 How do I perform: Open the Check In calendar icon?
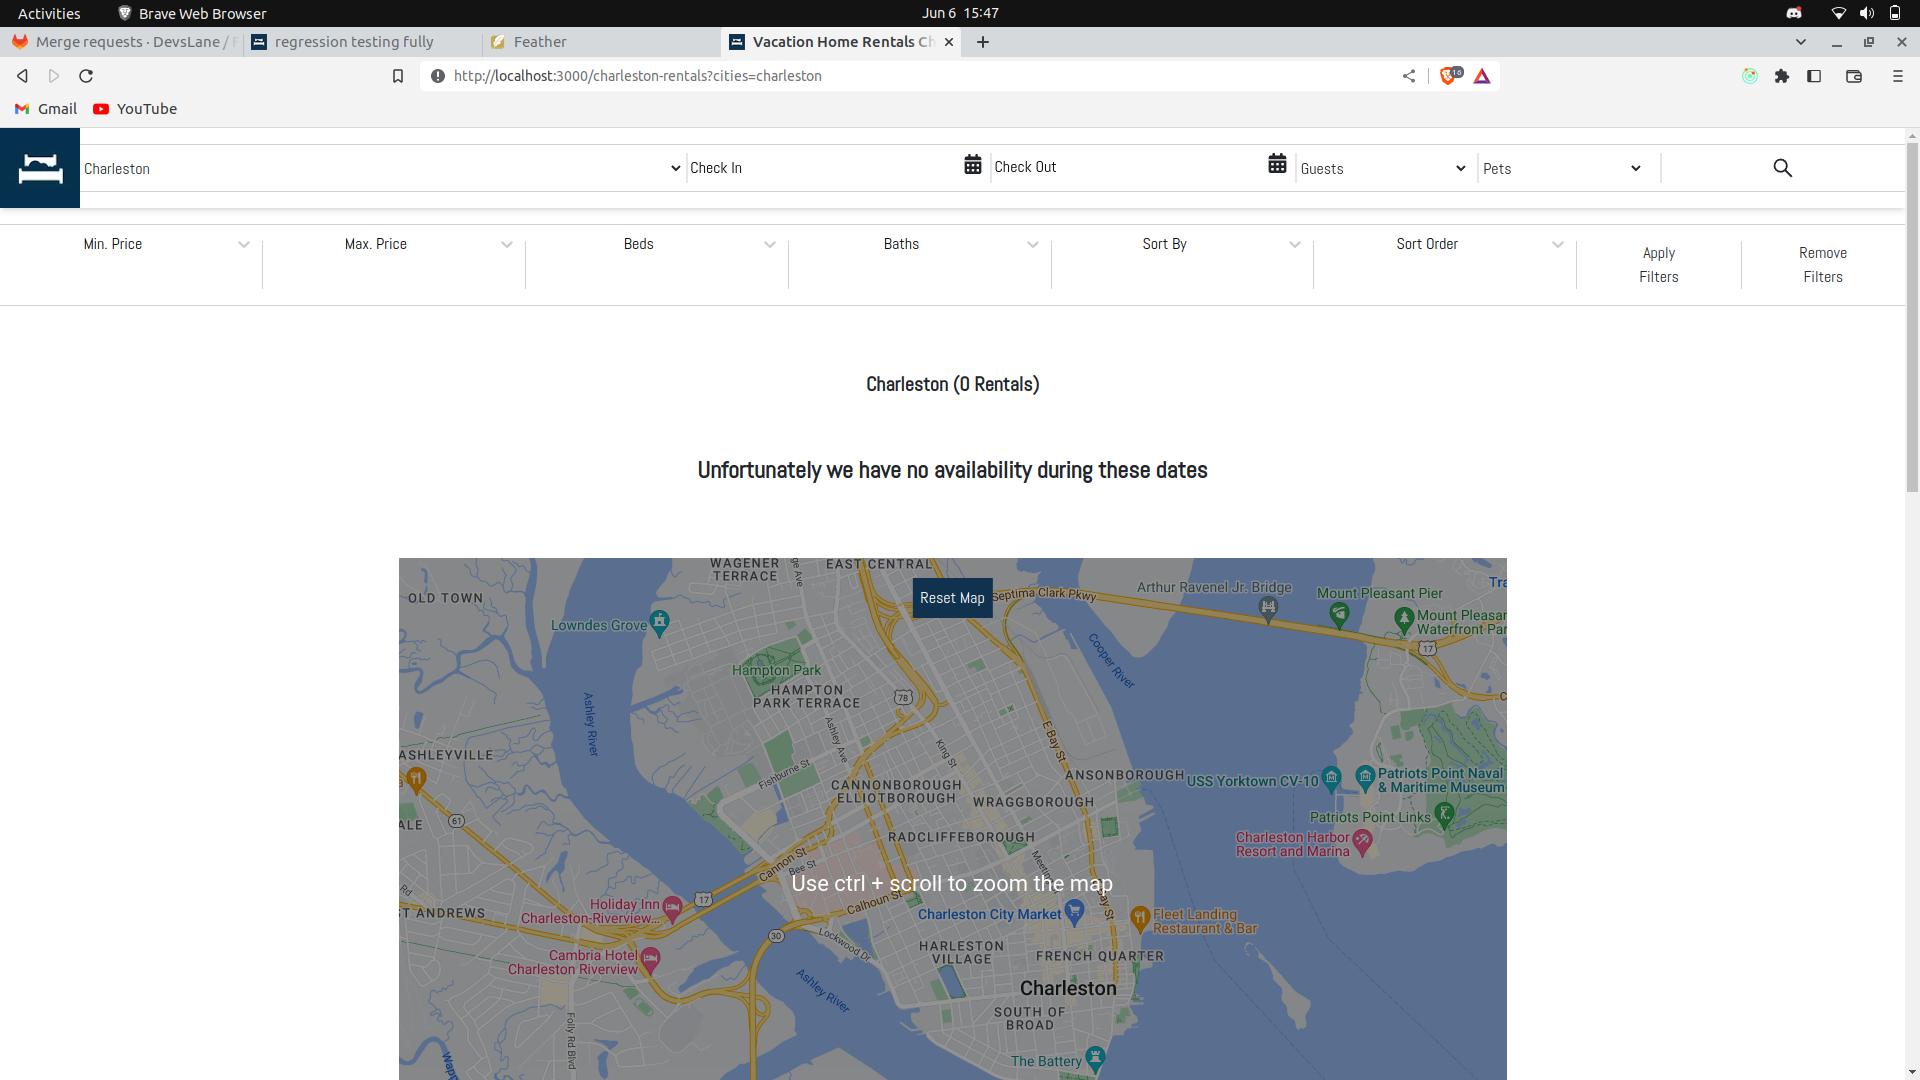[972, 165]
